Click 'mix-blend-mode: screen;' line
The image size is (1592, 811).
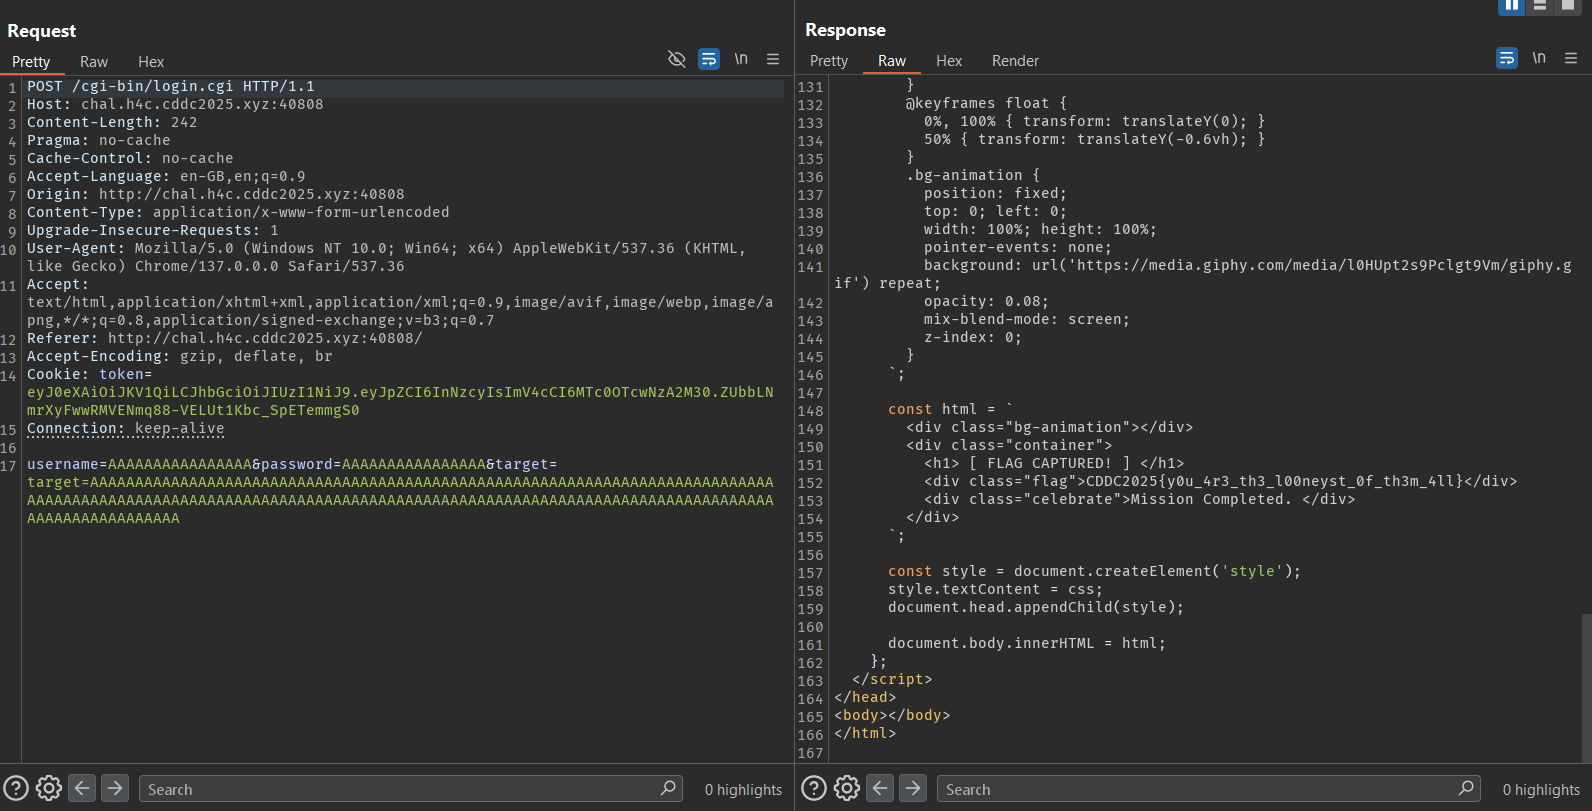tap(1027, 319)
